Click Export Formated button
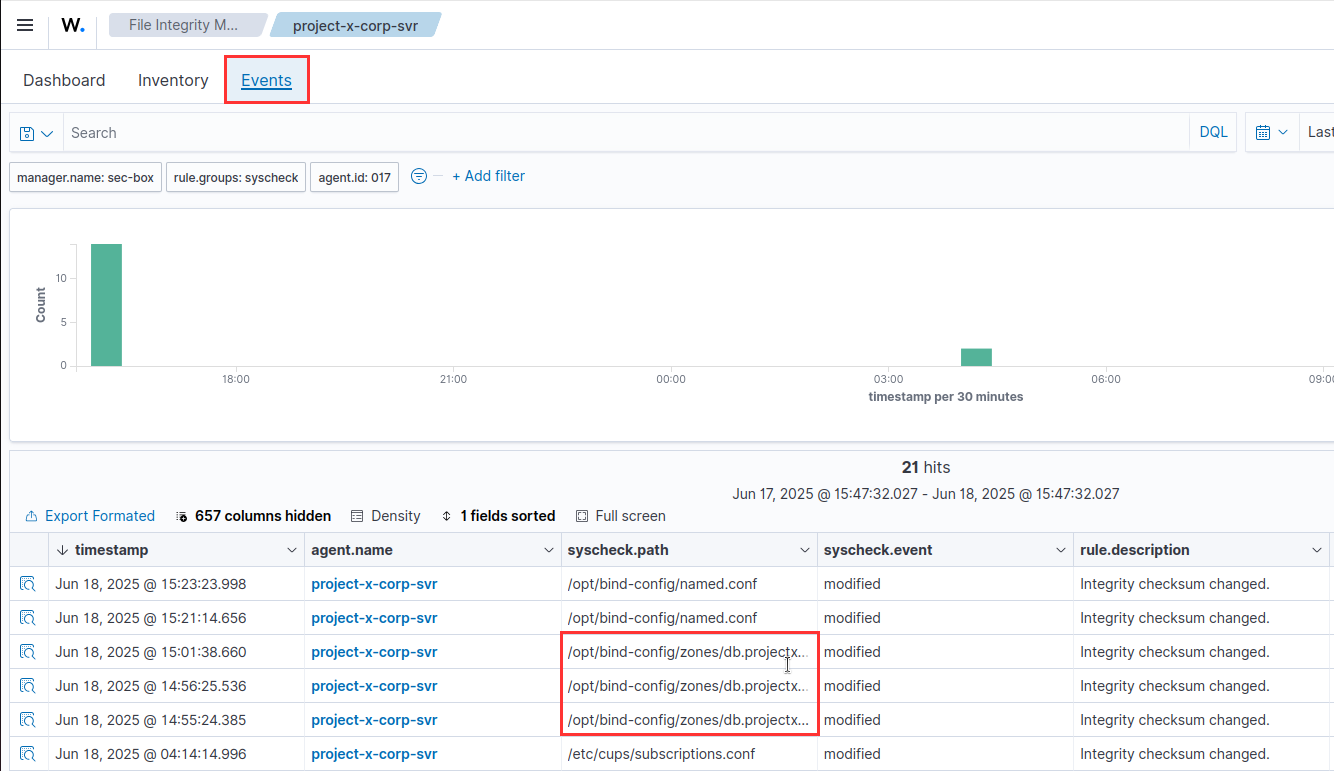Image resolution: width=1334 pixels, height=771 pixels. point(90,516)
